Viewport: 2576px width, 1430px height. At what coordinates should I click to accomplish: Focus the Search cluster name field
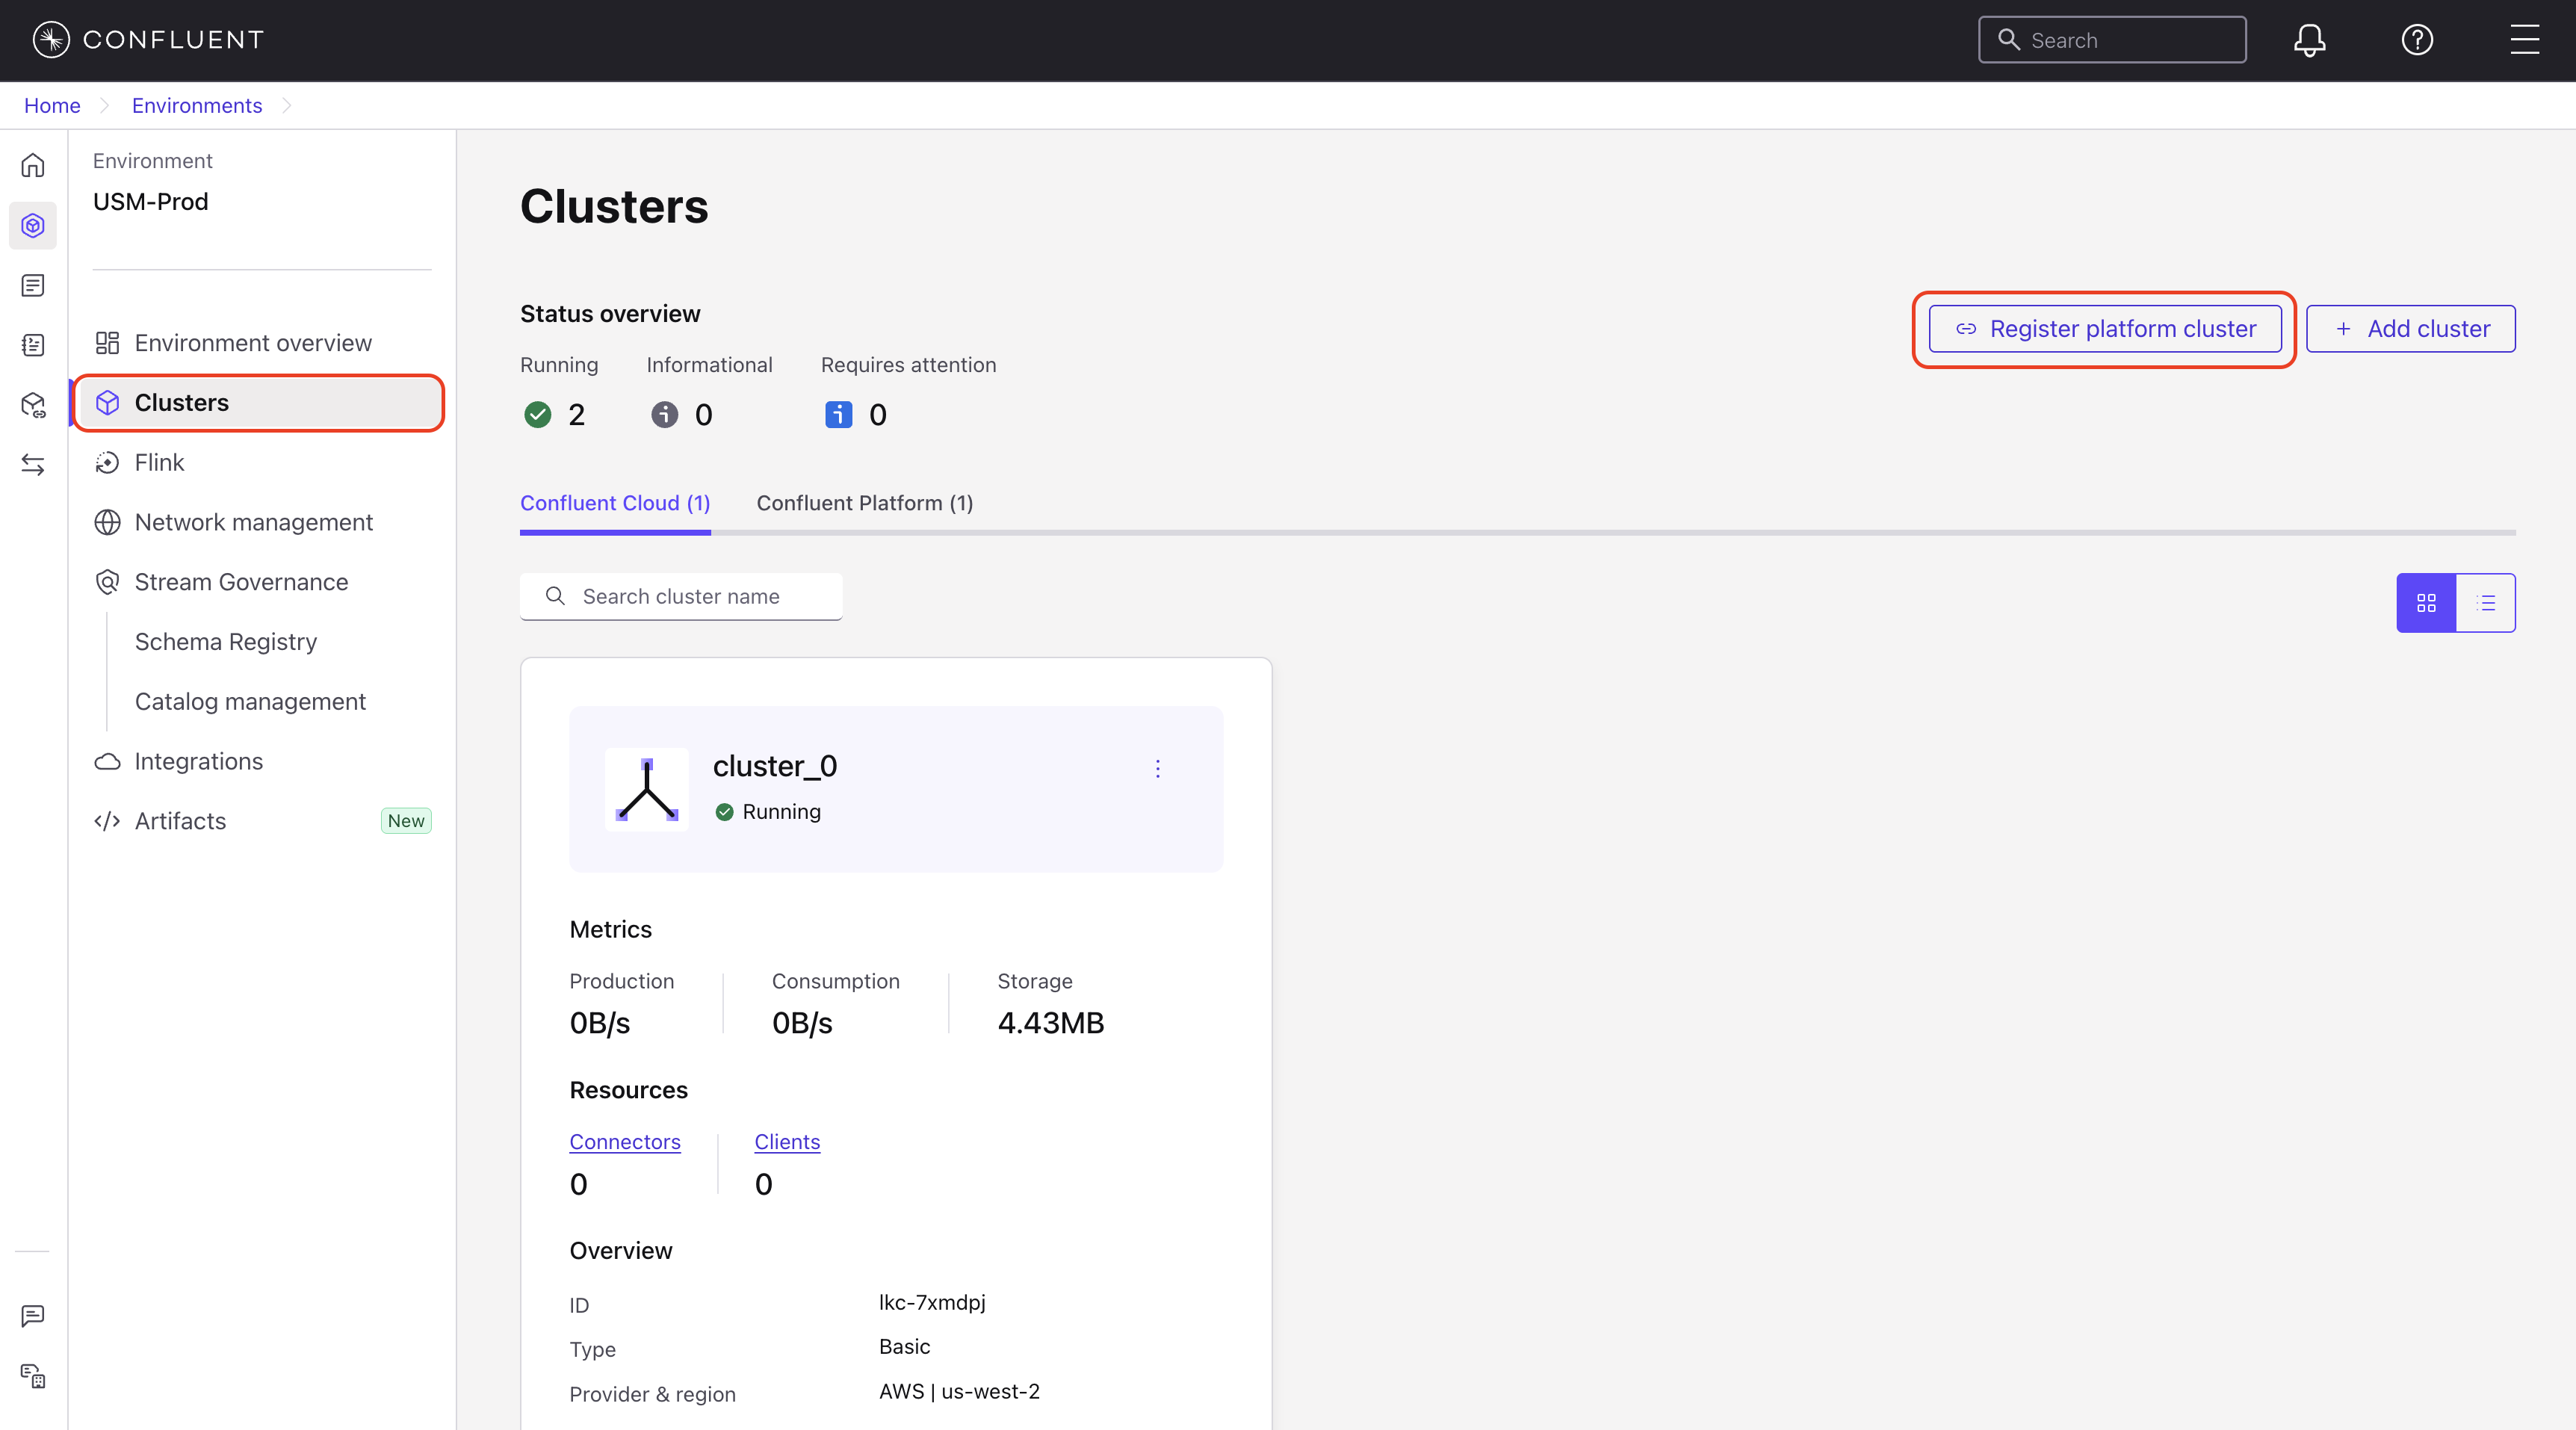[681, 597]
